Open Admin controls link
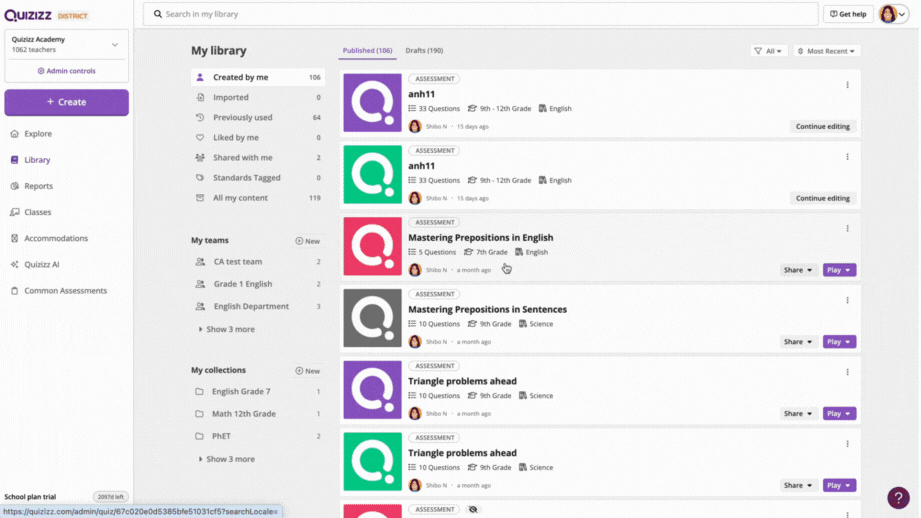The image size is (921, 518). click(66, 71)
